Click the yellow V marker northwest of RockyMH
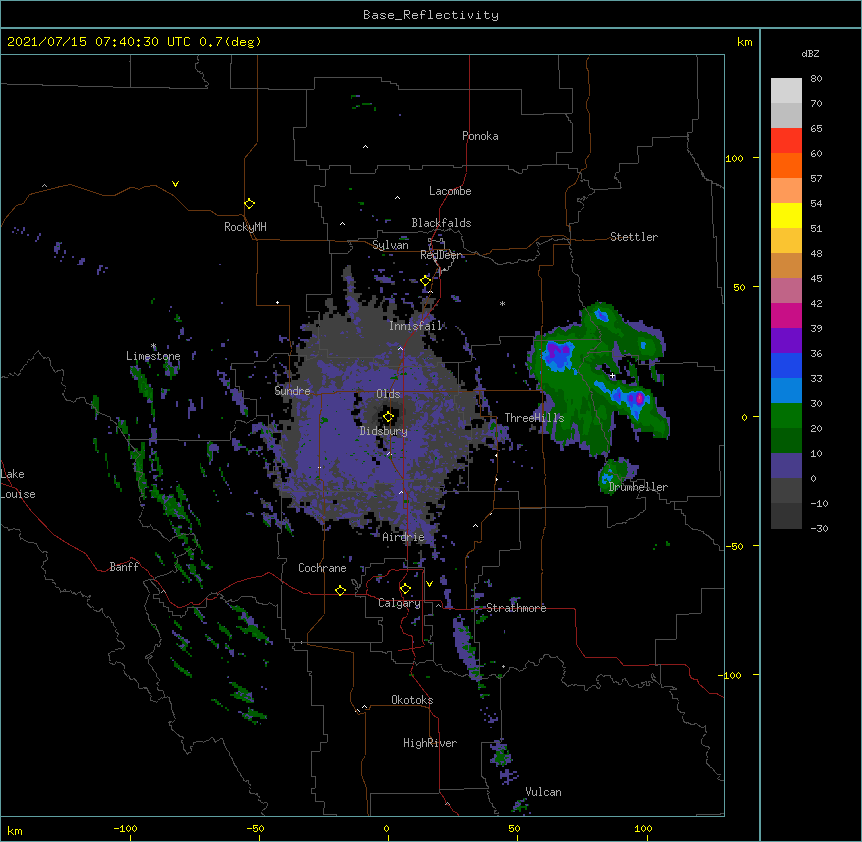Screen dimensions: 862x842 [175, 184]
